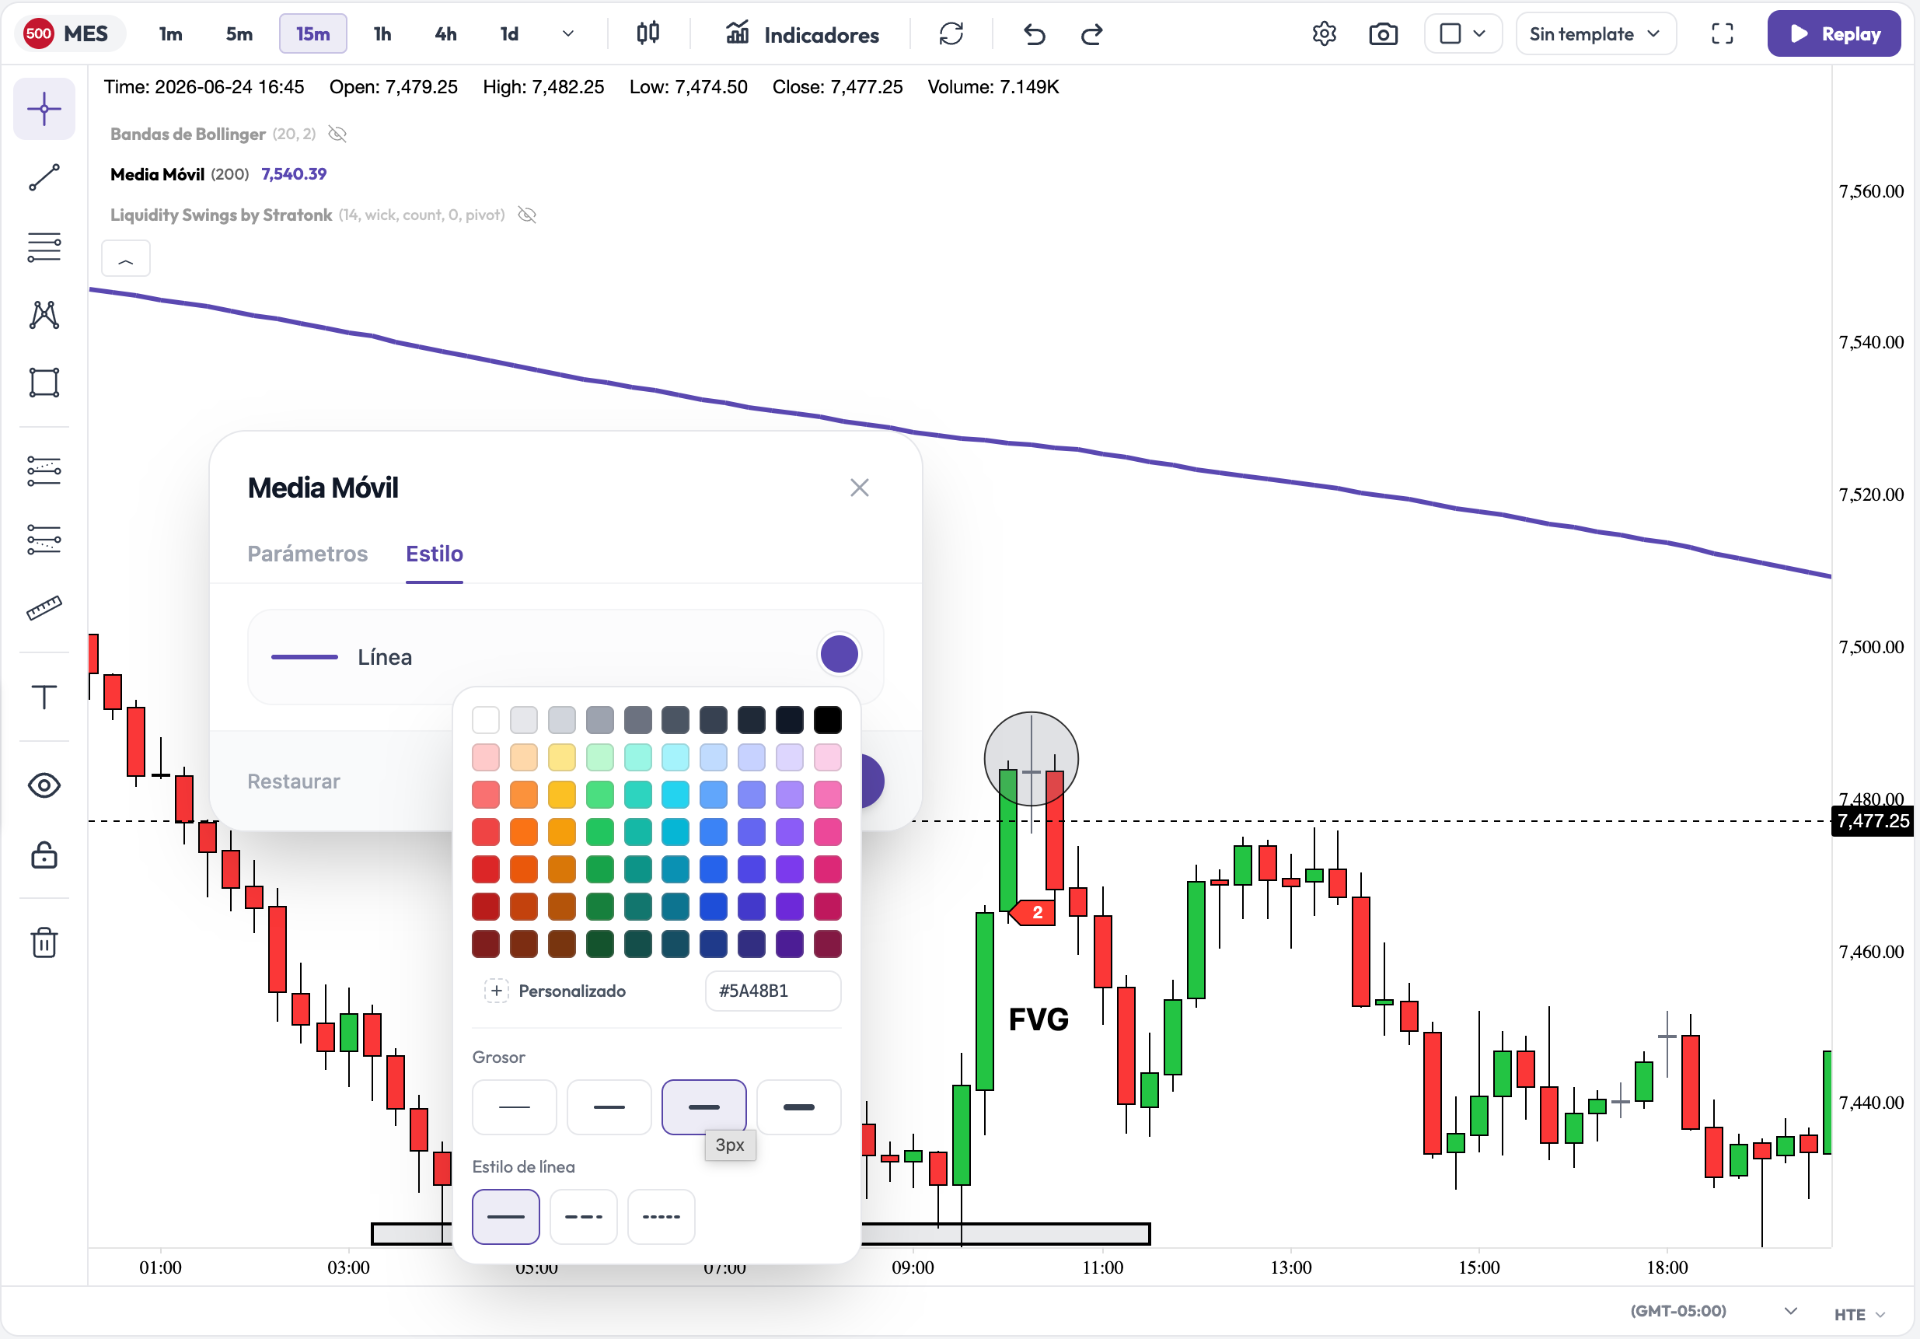This screenshot has width=1920, height=1339.
Task: Select dotted line style
Action: coord(661,1217)
